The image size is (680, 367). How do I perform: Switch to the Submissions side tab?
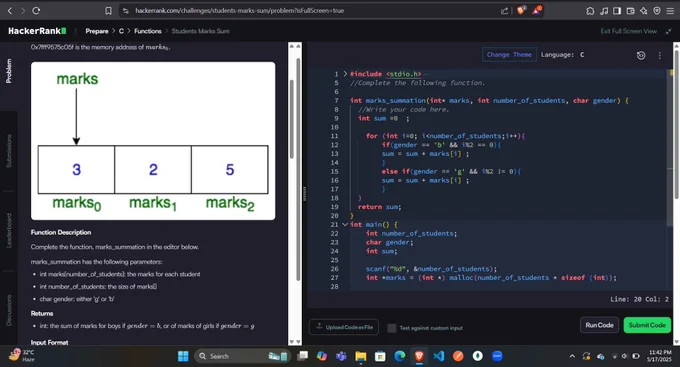point(9,151)
